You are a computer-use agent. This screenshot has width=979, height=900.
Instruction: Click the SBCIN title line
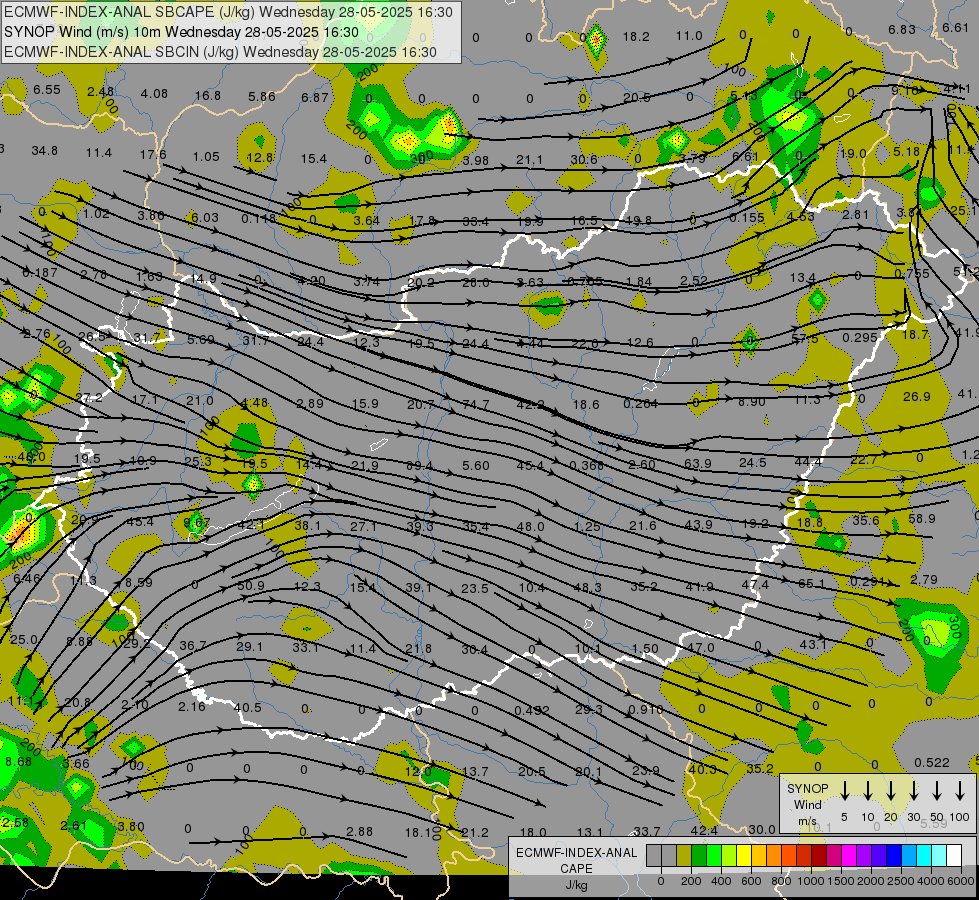220,52
